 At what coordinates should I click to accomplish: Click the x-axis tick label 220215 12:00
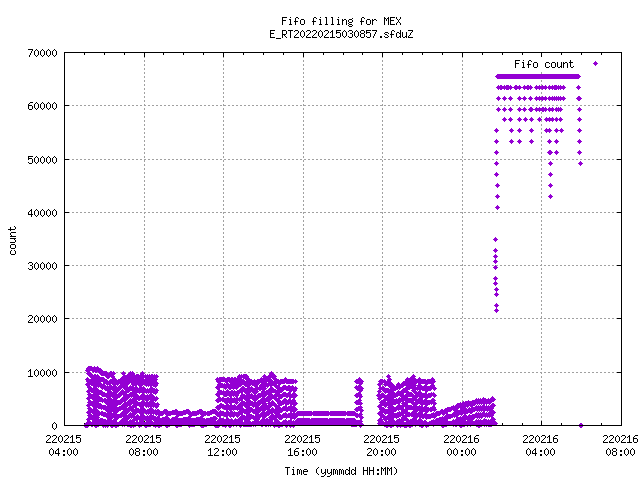point(223,445)
